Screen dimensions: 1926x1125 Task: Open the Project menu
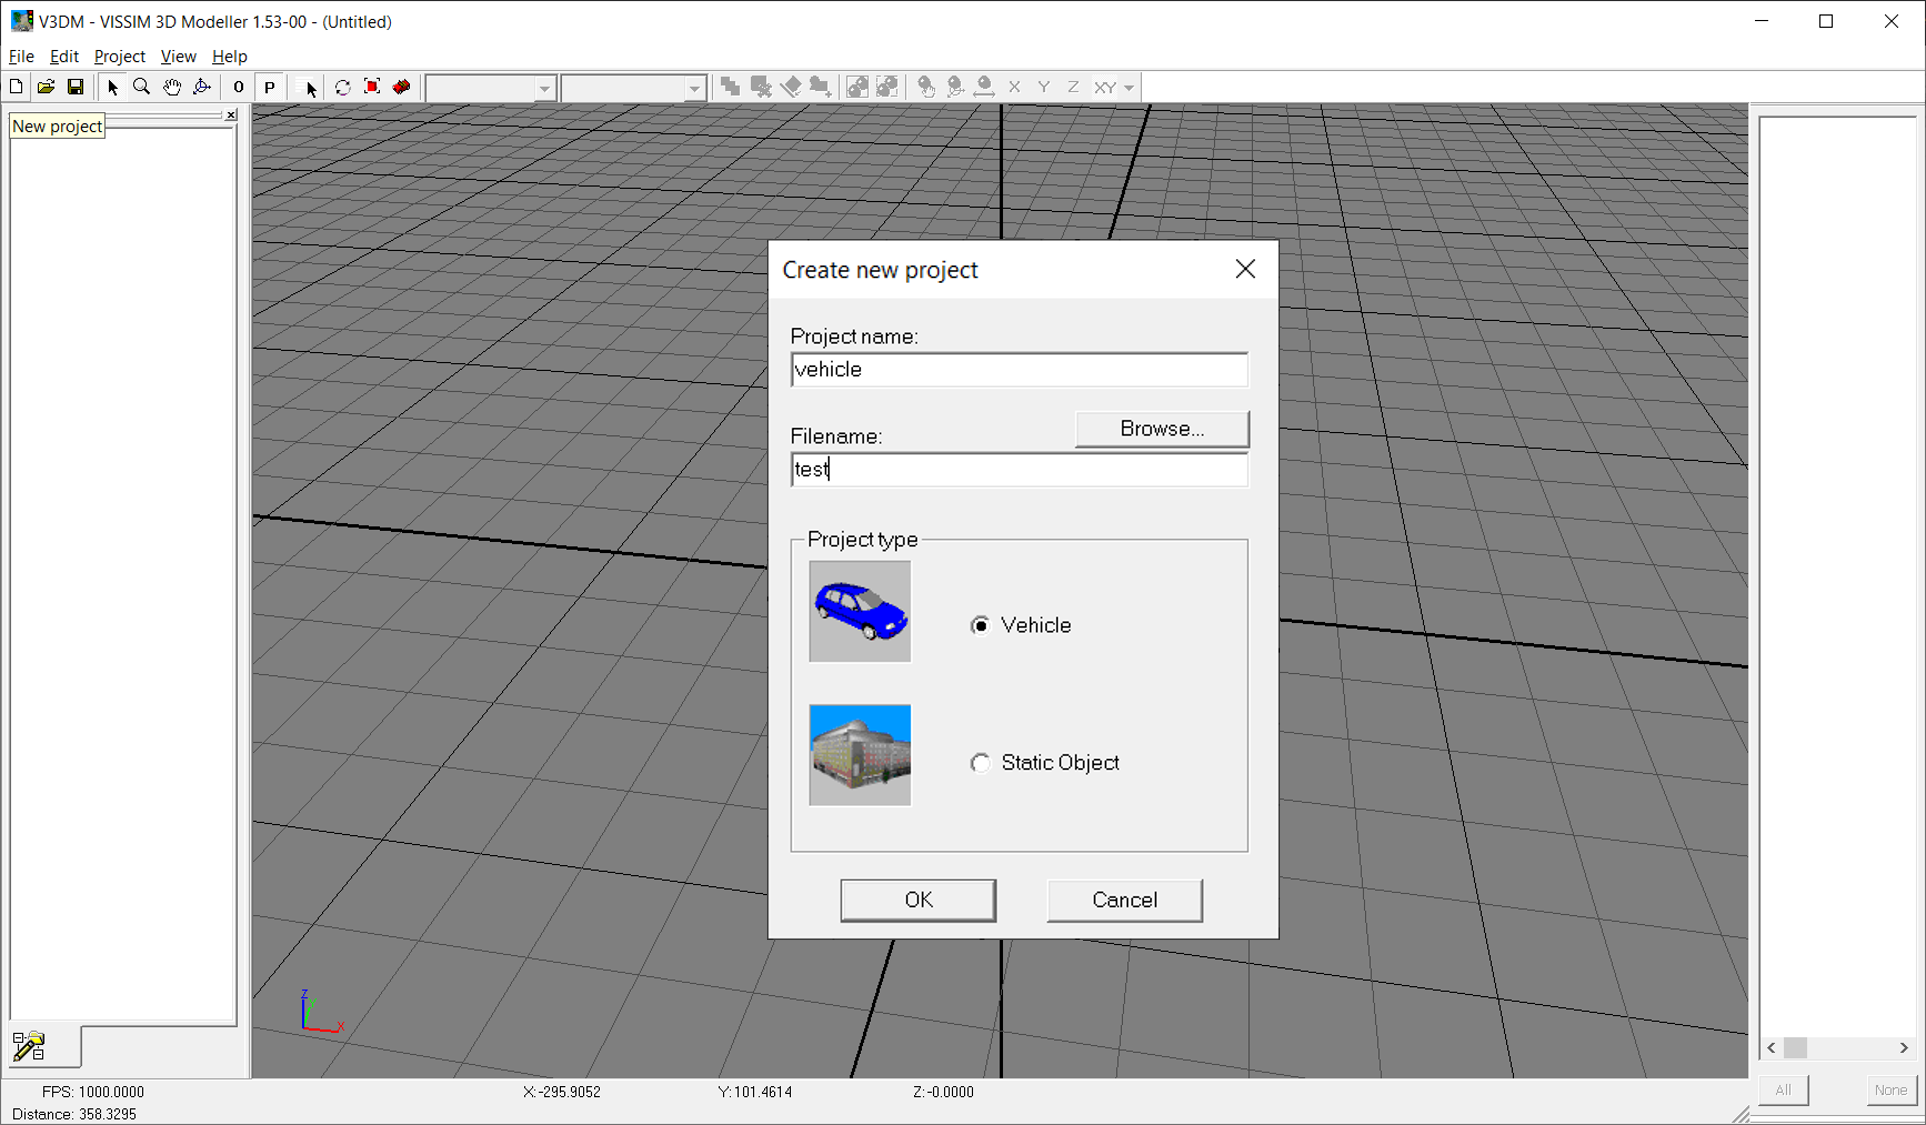point(119,56)
